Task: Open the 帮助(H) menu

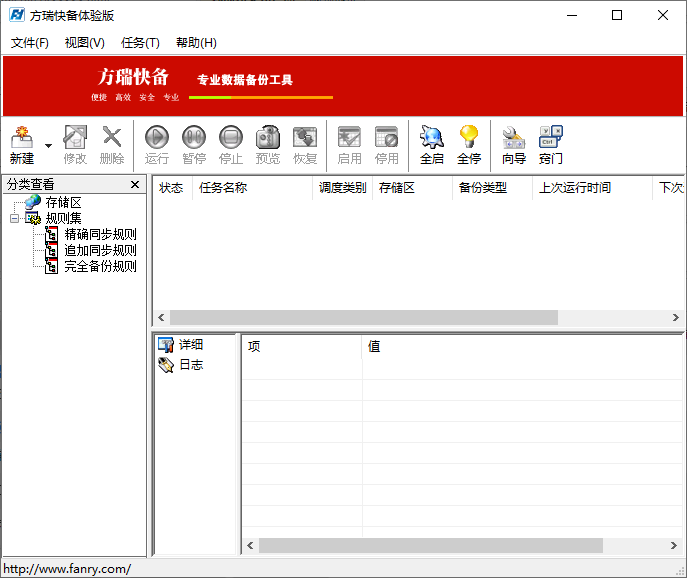Action: pyautogui.click(x=196, y=43)
